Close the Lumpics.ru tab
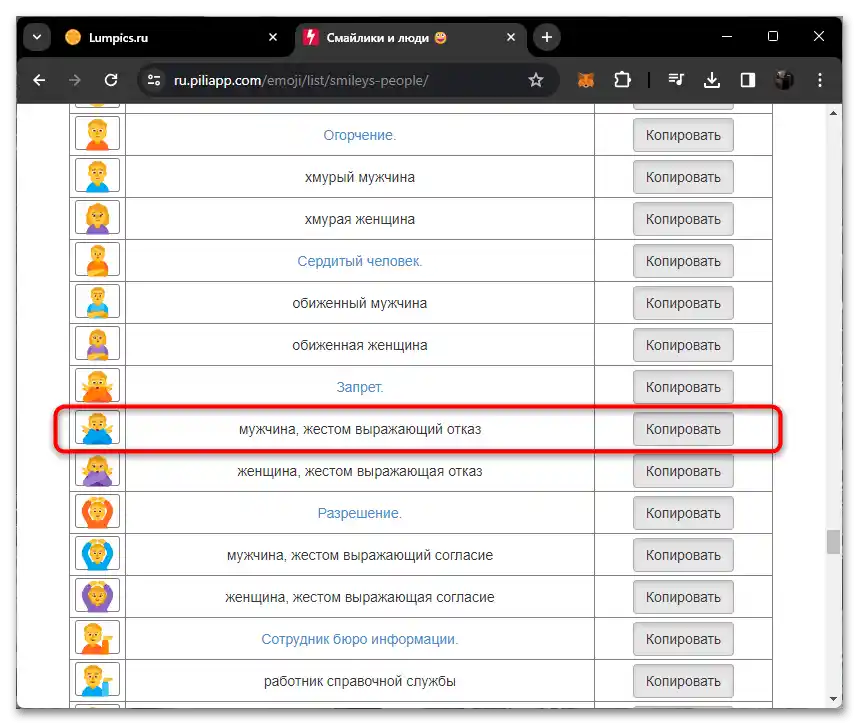Image resolution: width=859 pixels, height=725 pixels. [273, 37]
